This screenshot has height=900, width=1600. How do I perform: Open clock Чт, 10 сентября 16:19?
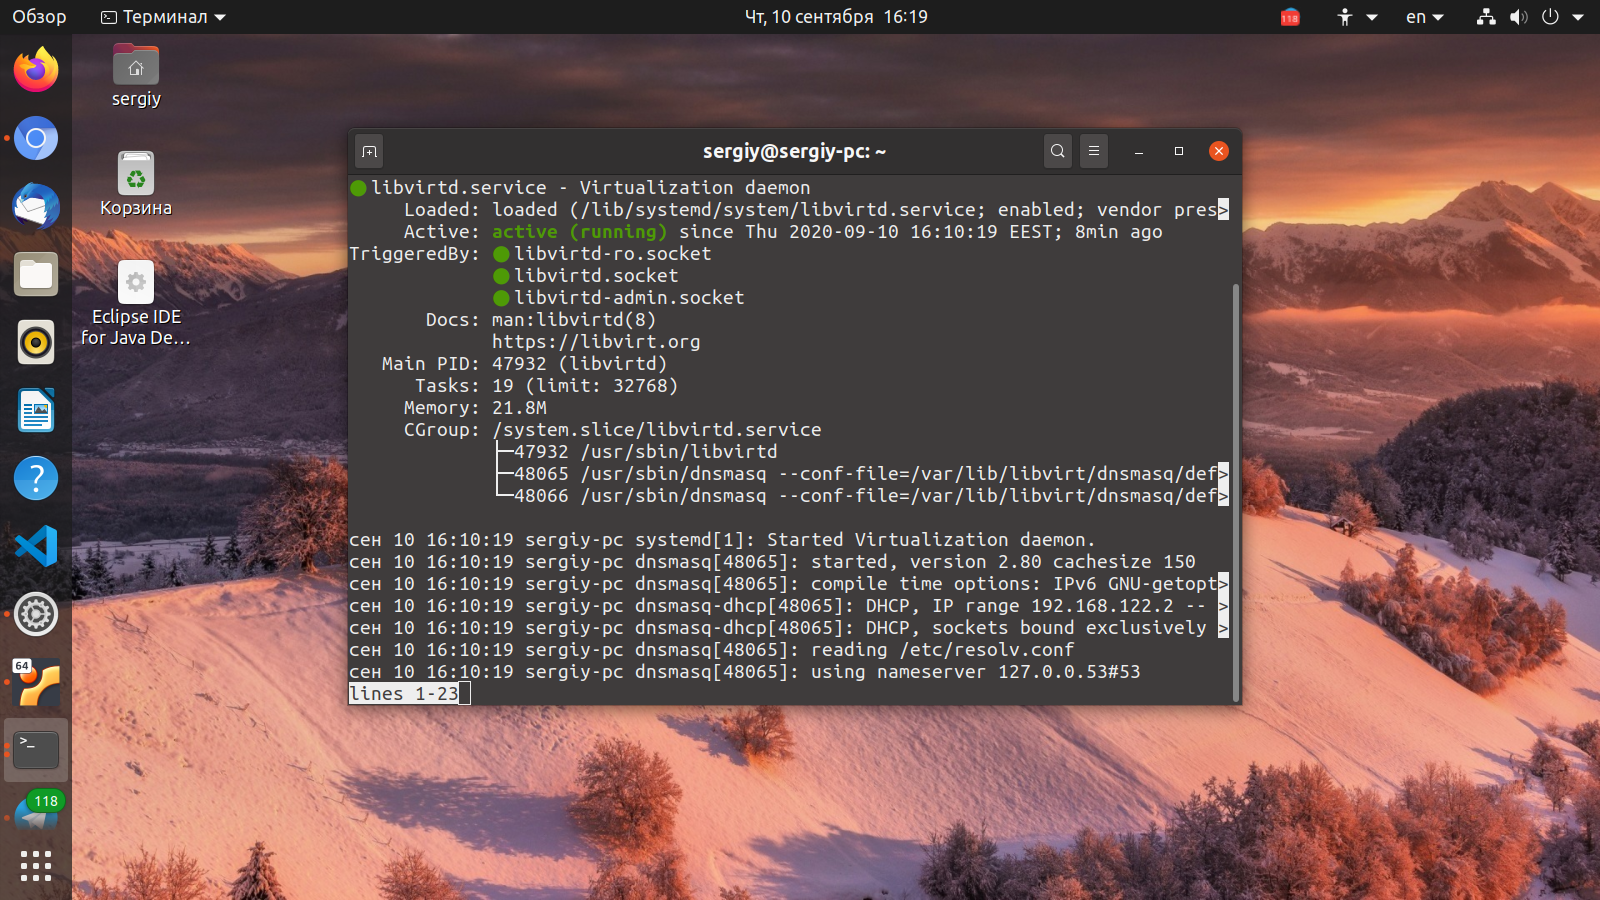point(836,17)
